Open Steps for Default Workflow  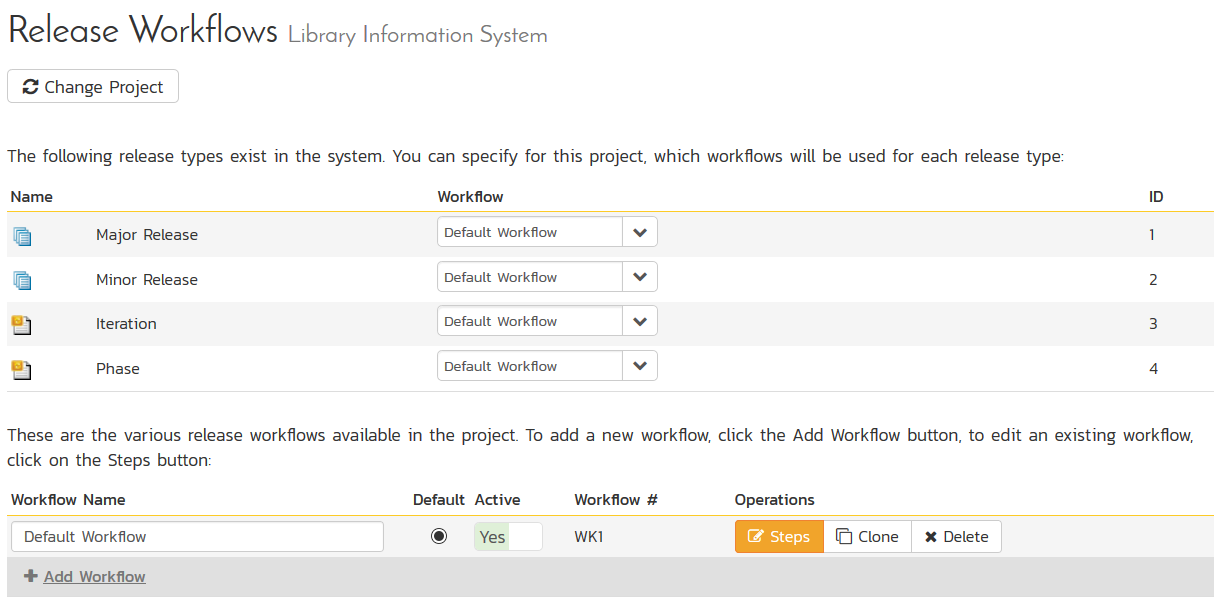pos(779,537)
